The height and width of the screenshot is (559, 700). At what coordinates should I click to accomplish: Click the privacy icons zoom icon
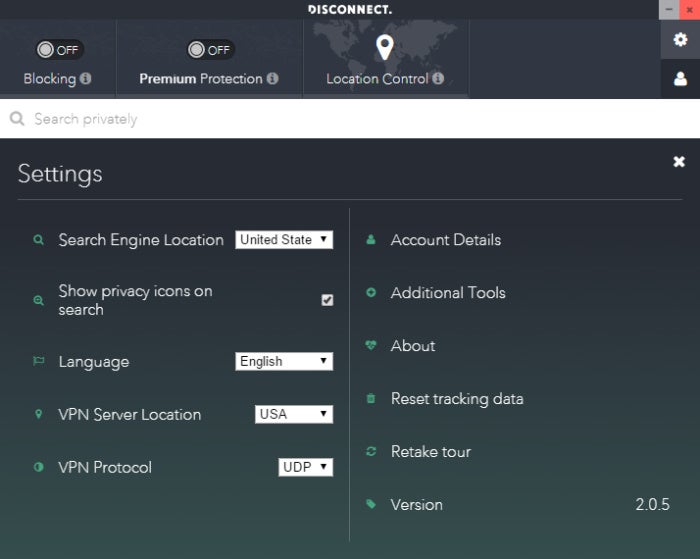[38, 300]
